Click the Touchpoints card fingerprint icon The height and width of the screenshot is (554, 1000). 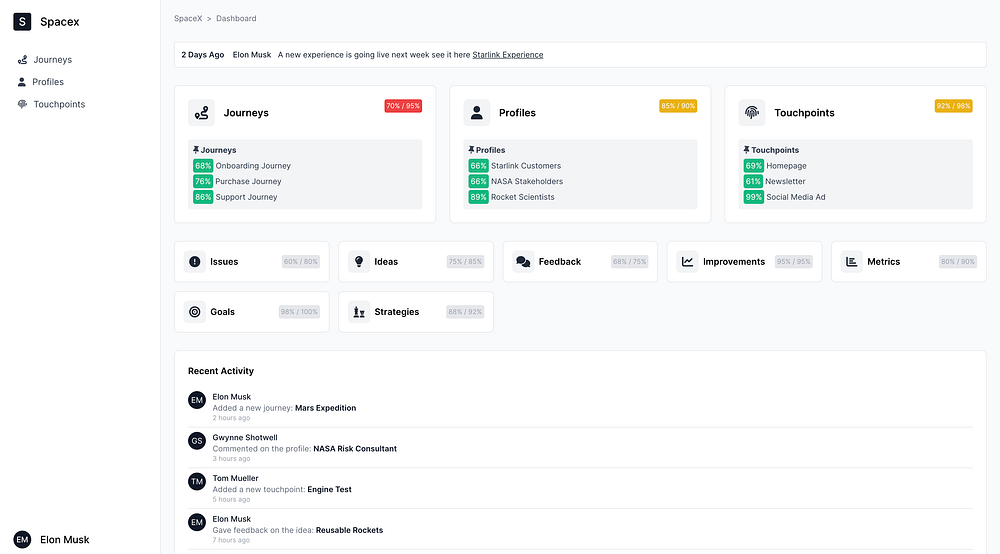752,113
